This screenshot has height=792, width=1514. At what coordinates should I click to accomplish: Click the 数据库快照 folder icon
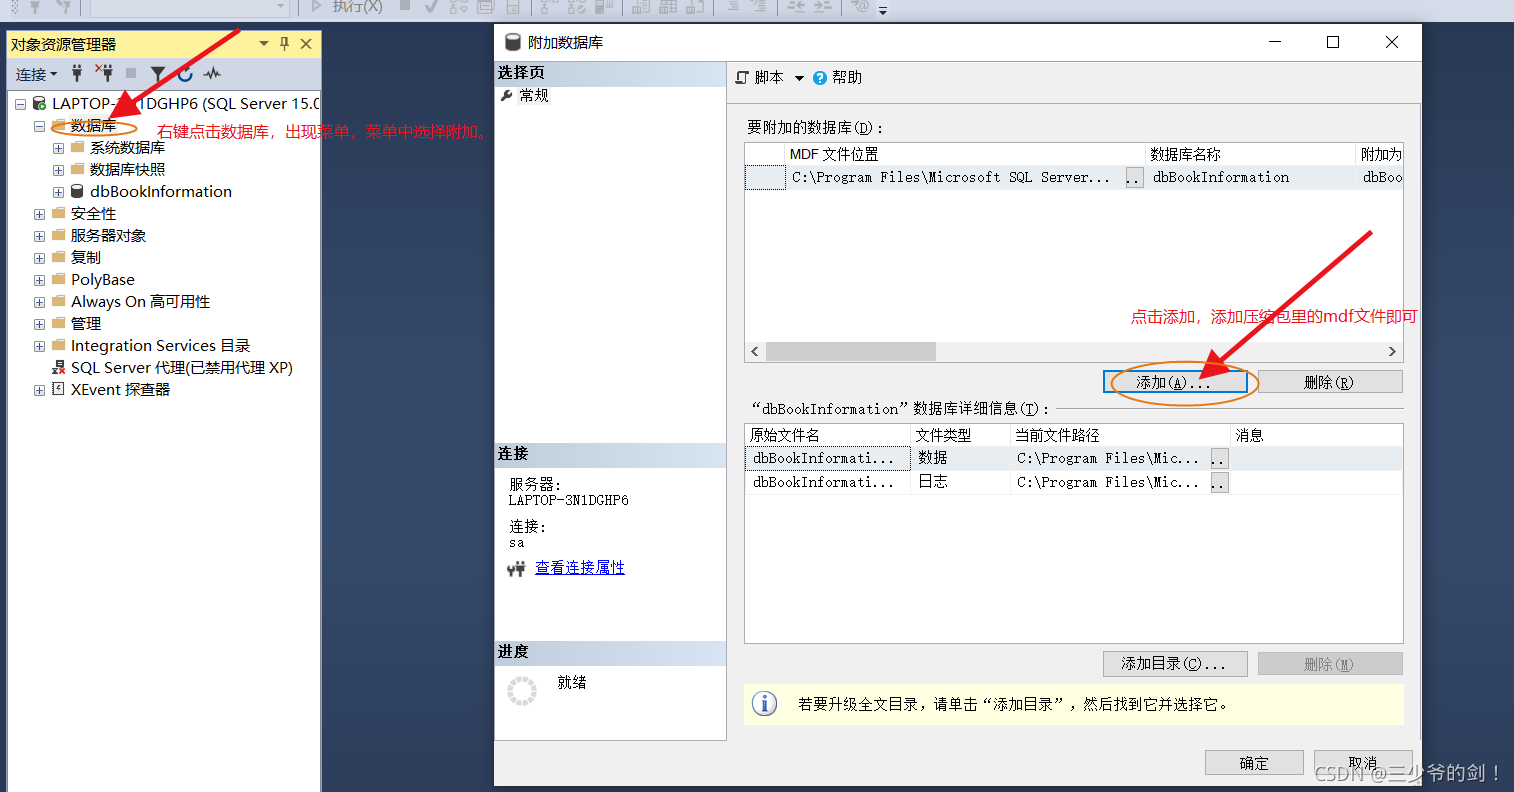(77, 169)
